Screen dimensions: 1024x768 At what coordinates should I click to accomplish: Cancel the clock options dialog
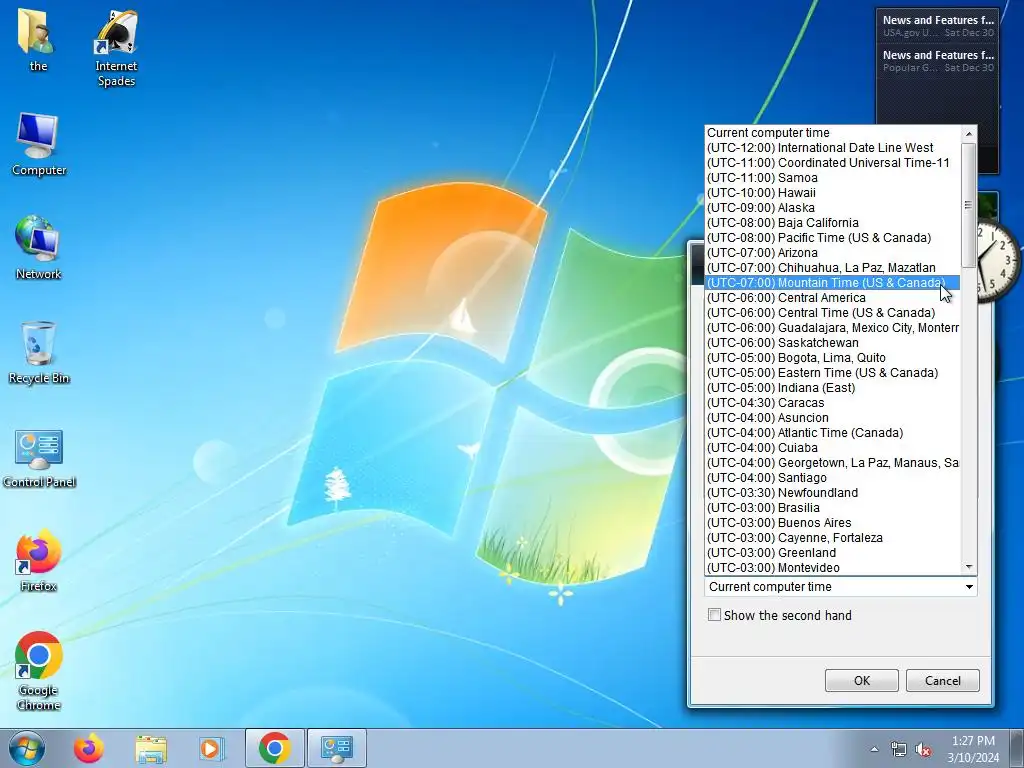pyautogui.click(x=942, y=680)
